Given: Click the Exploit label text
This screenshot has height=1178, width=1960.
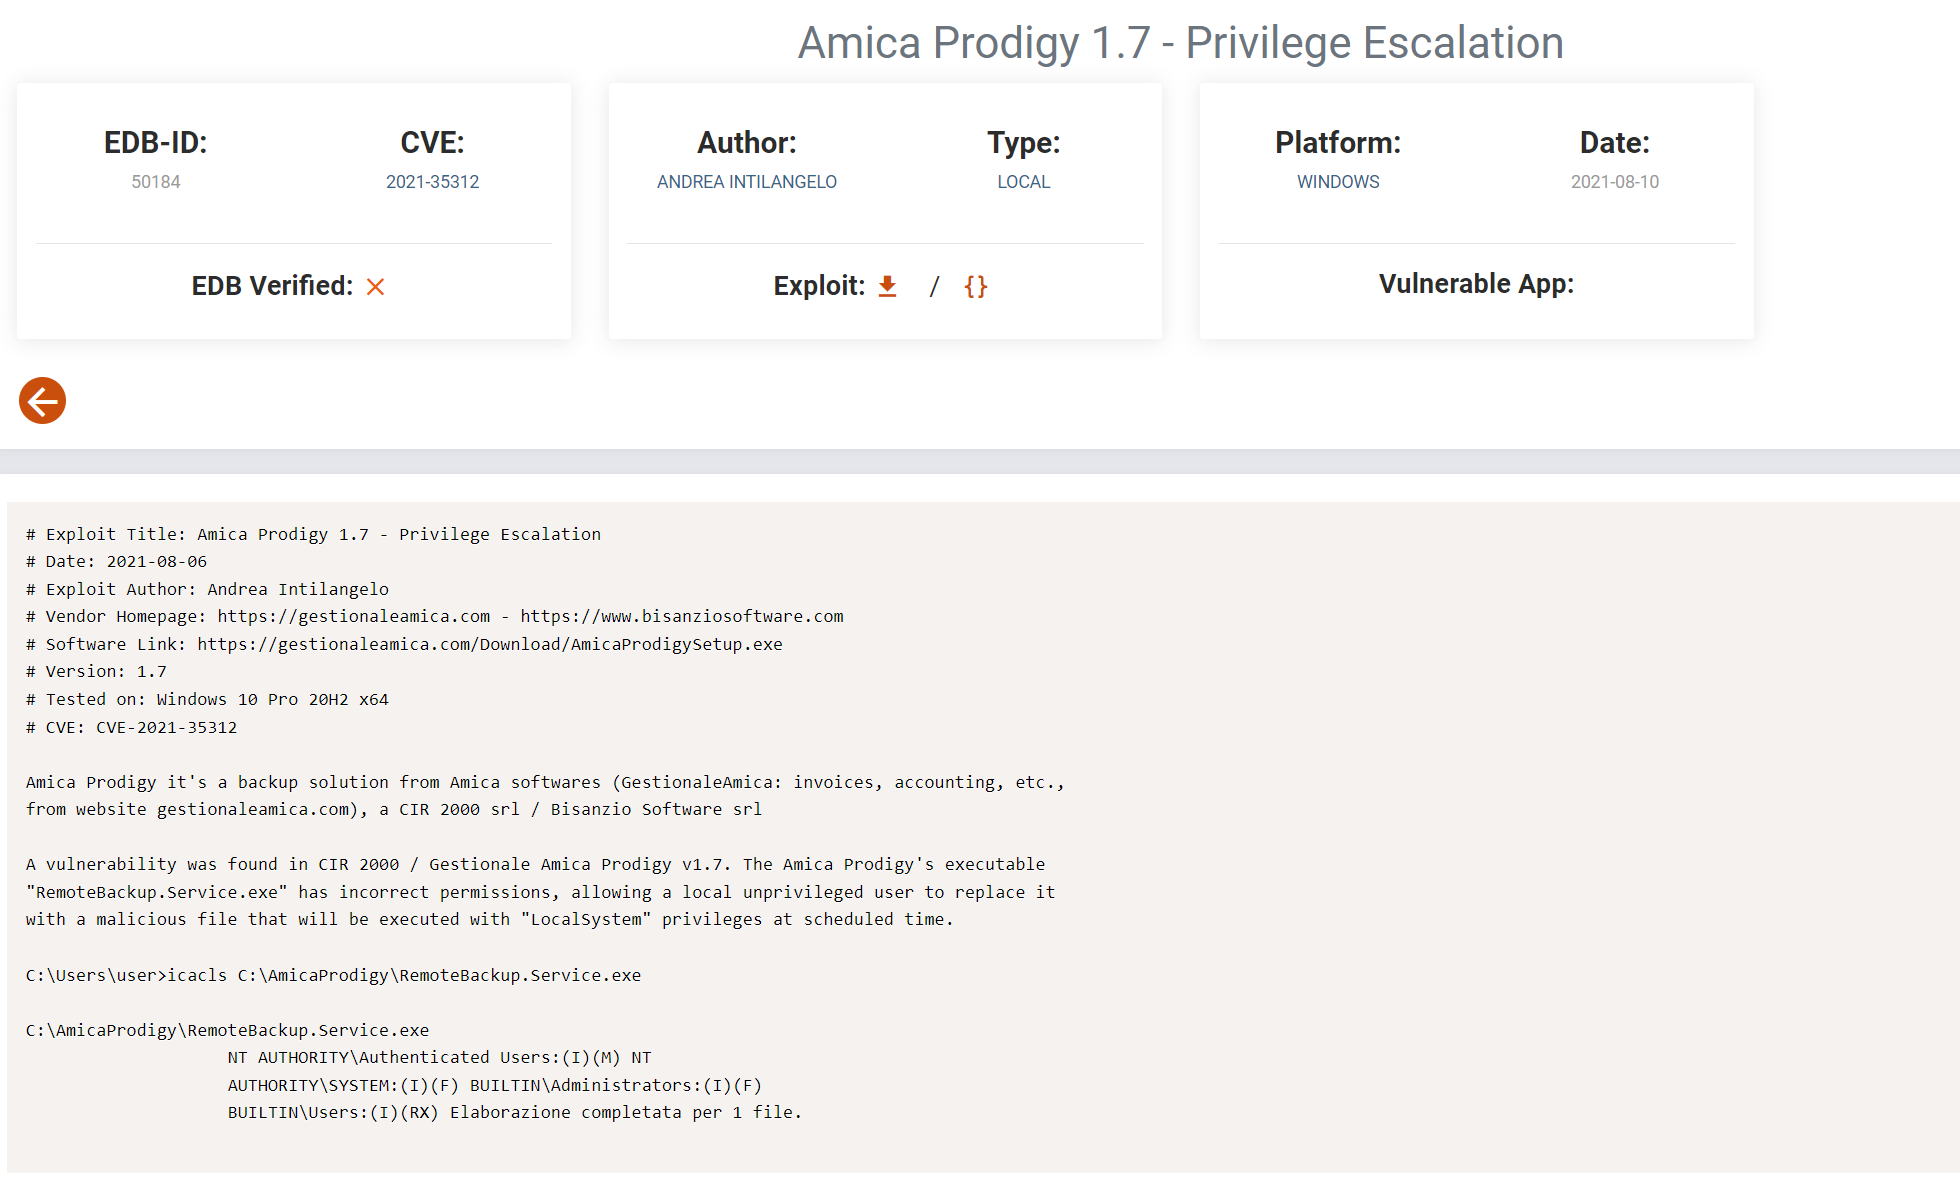Looking at the screenshot, I should coord(819,286).
